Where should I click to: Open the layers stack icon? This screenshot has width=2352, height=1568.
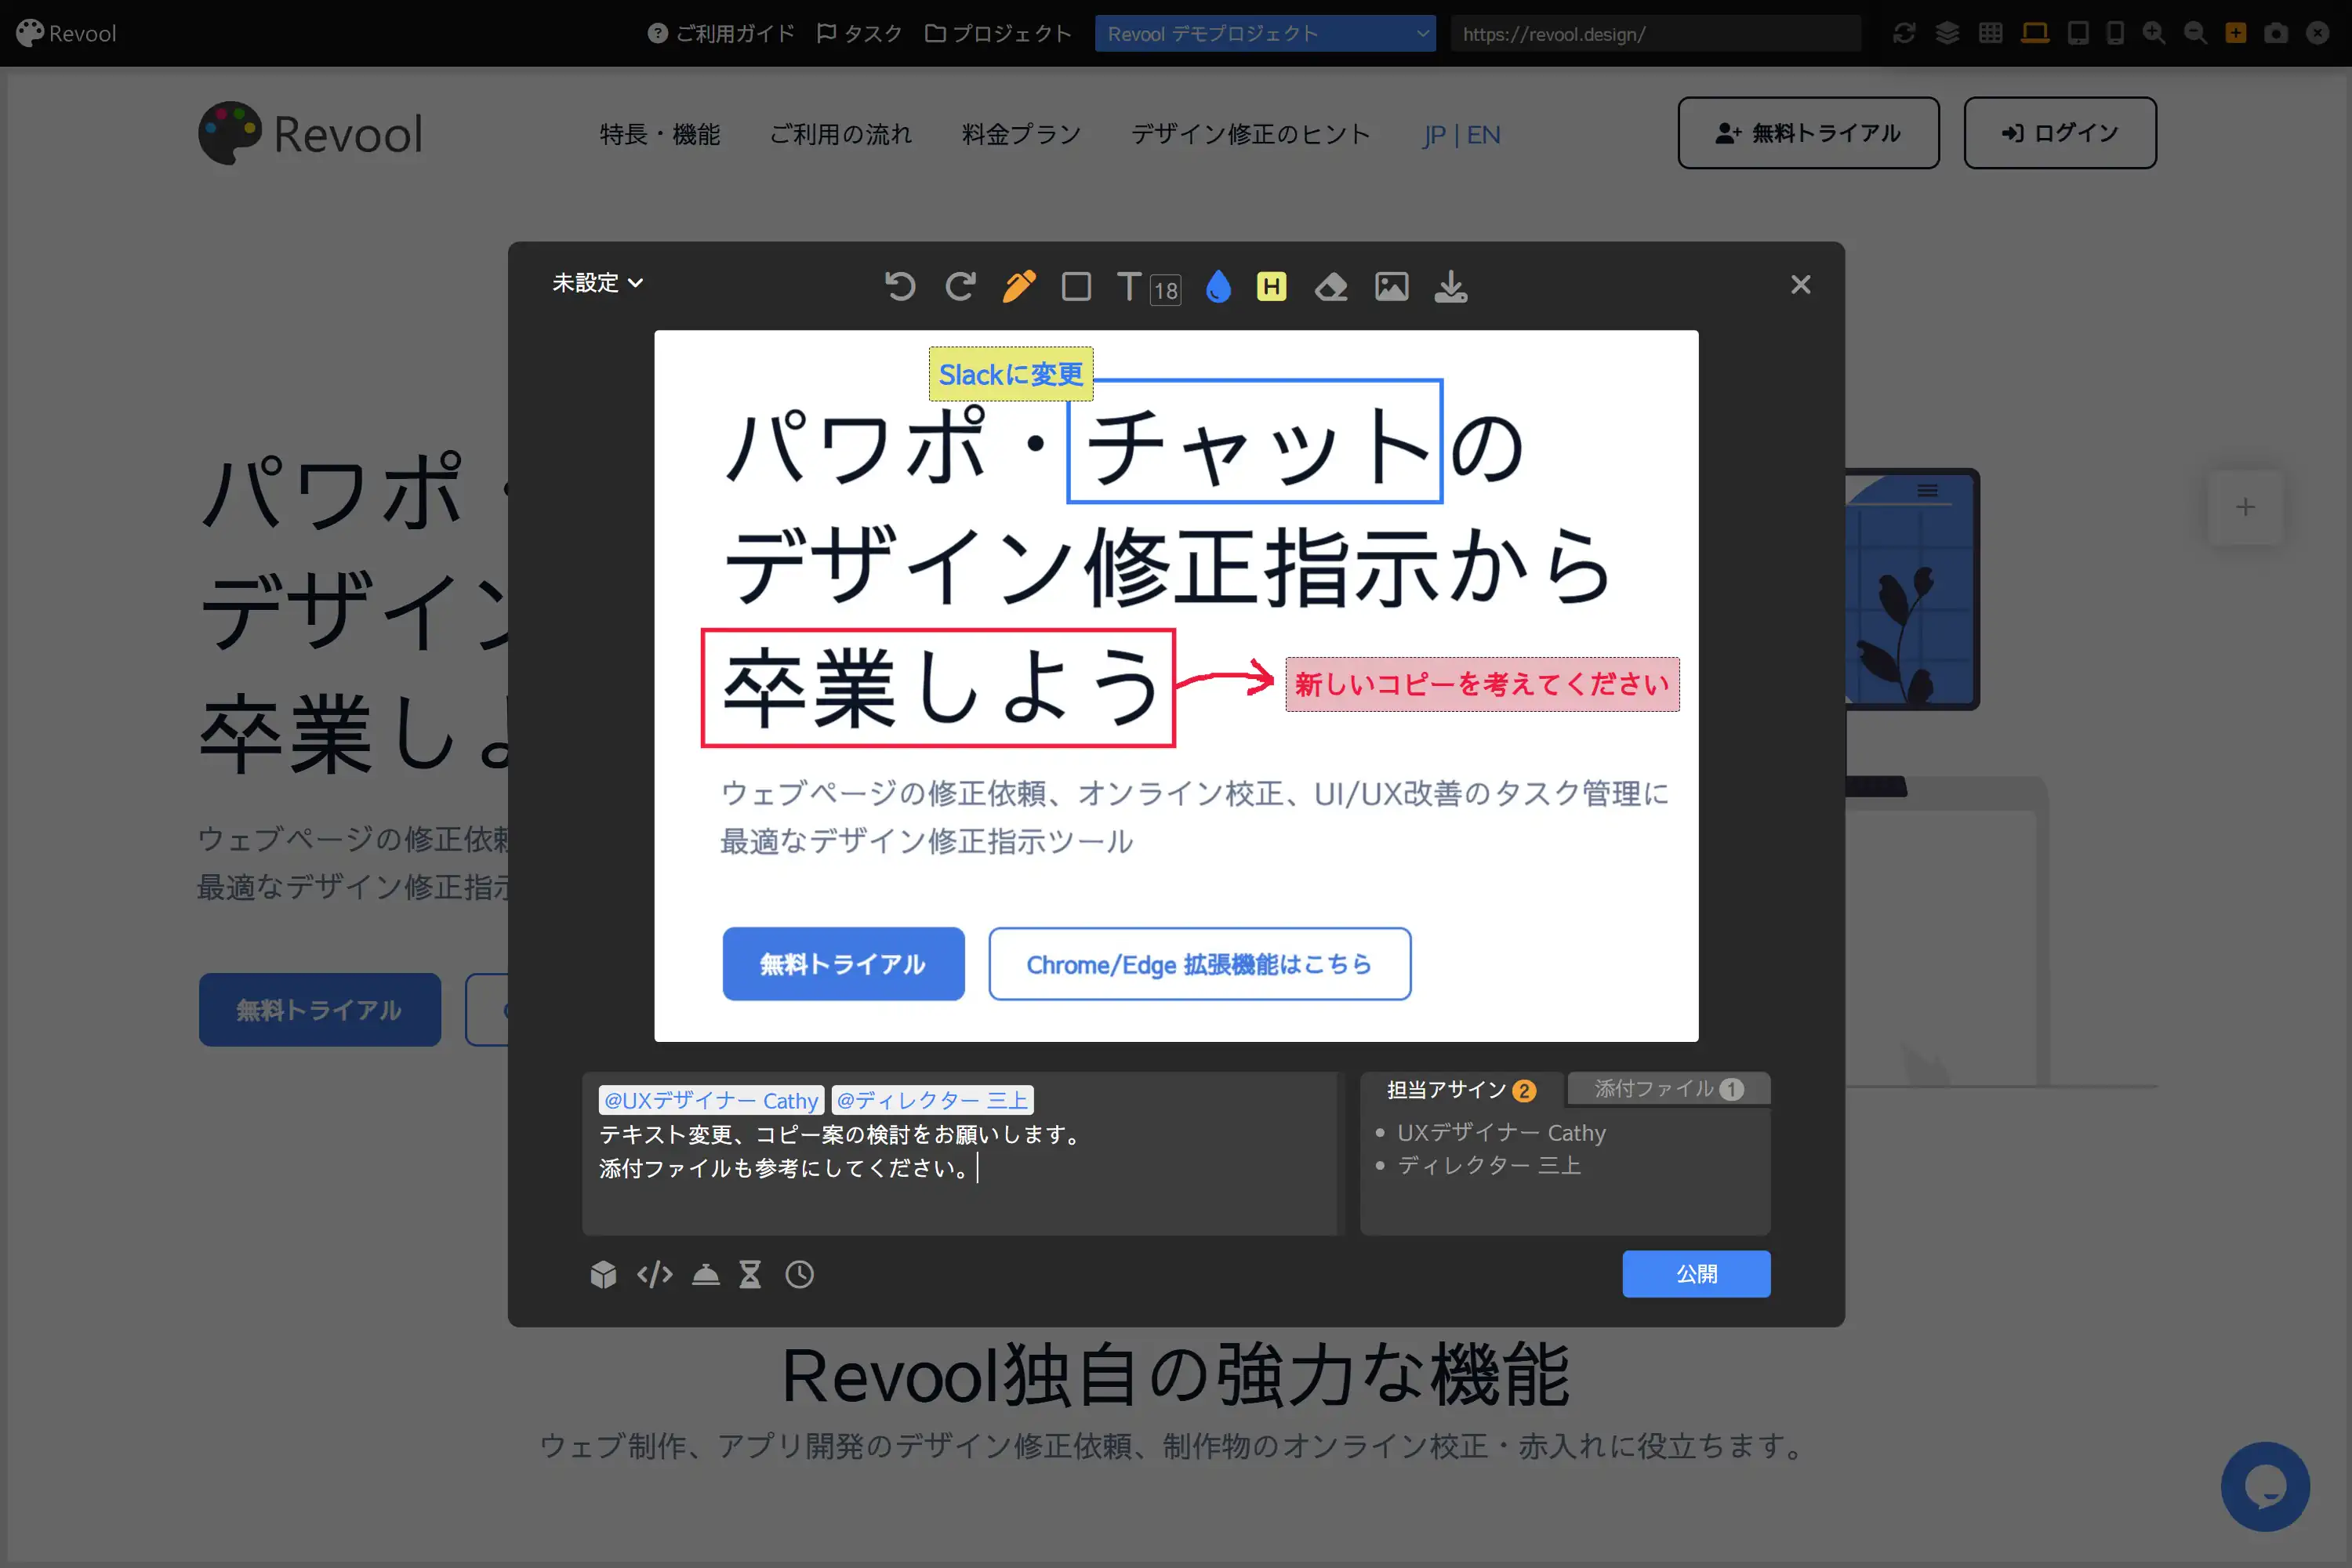click(x=1947, y=33)
